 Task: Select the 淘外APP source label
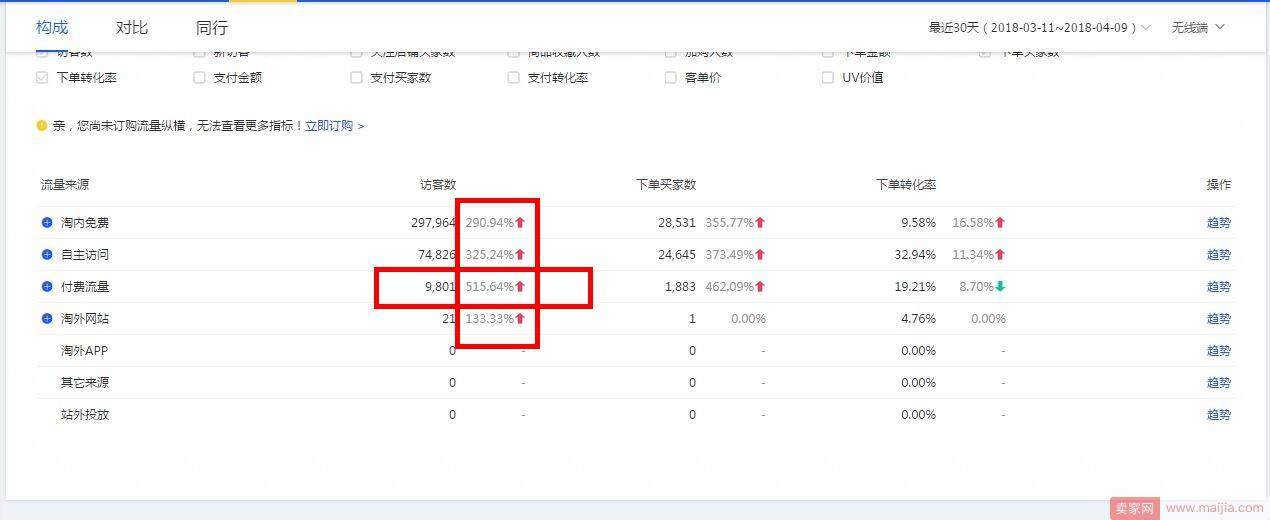pyautogui.click(x=85, y=351)
